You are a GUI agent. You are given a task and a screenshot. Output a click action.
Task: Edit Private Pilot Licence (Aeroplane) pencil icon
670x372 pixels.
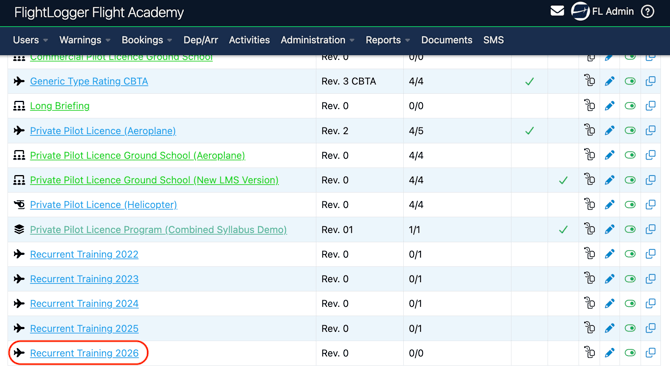point(609,130)
